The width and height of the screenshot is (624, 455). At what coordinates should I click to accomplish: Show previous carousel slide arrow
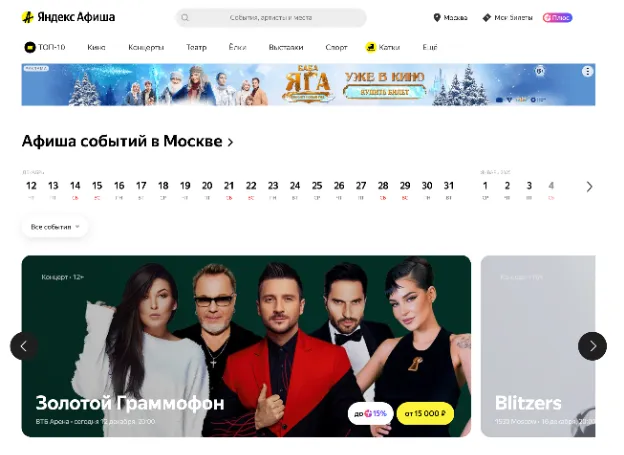pyautogui.click(x=24, y=346)
